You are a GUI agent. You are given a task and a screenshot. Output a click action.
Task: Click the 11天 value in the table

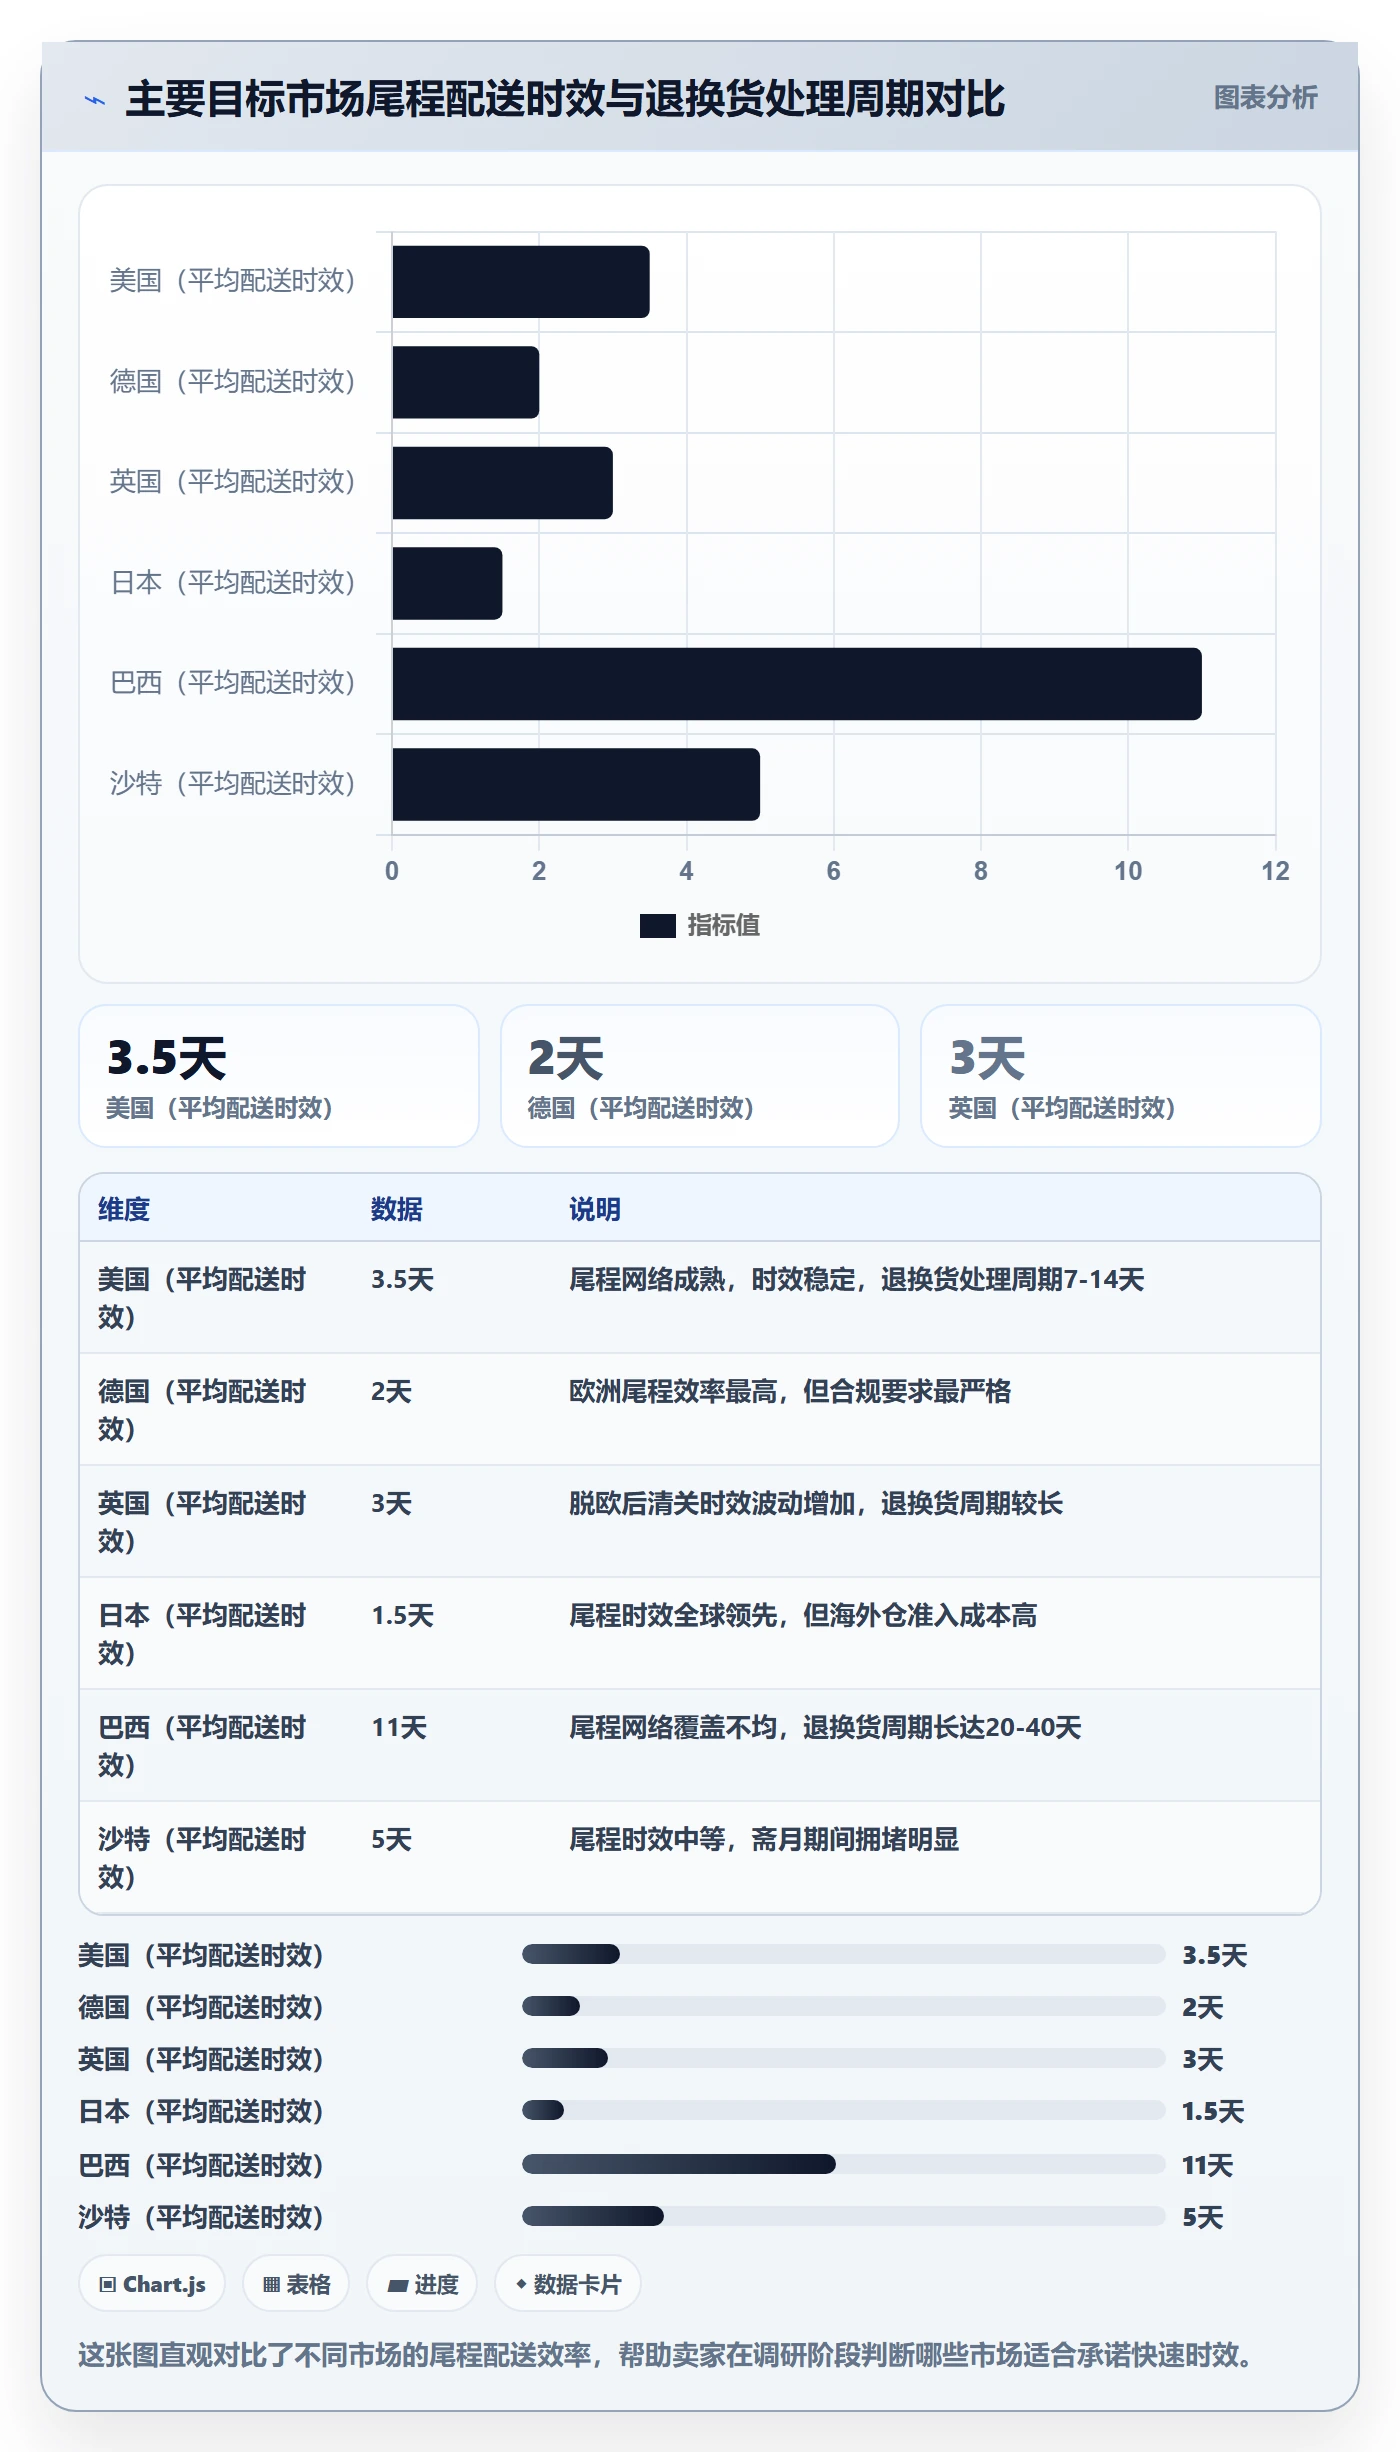(x=399, y=1727)
